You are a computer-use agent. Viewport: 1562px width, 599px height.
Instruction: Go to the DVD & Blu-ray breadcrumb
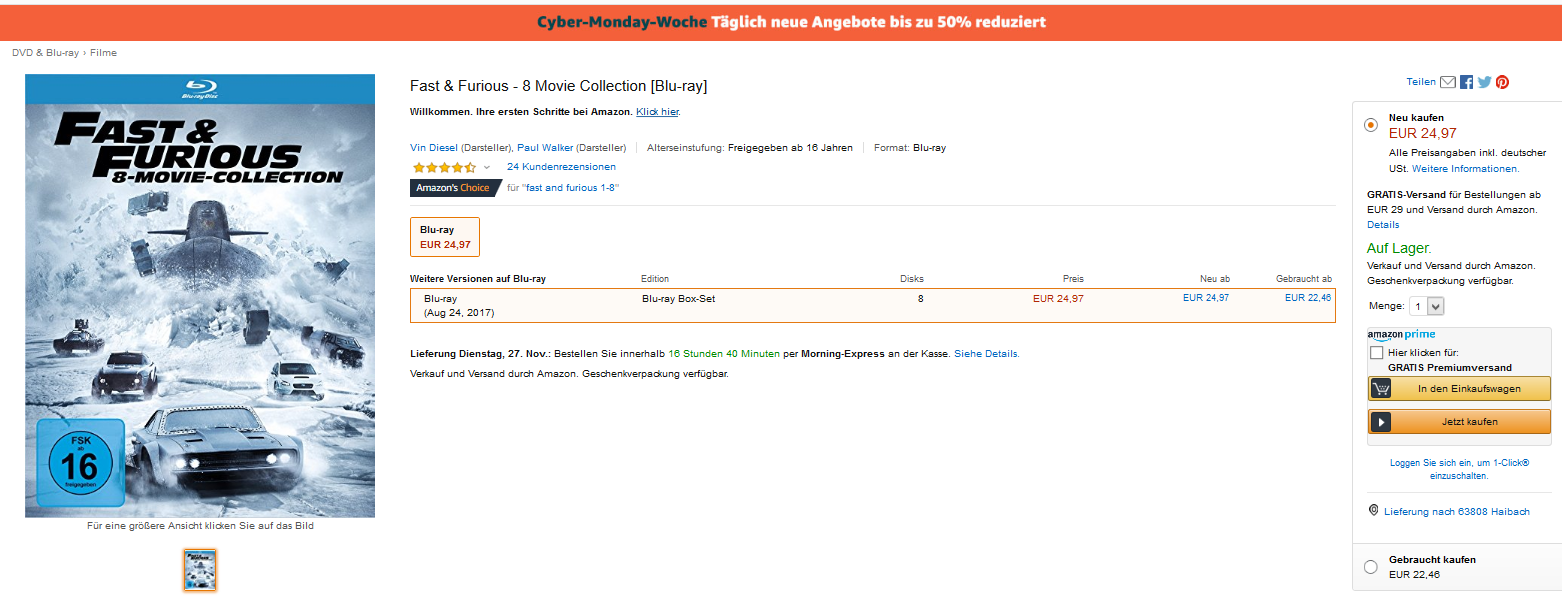45,52
